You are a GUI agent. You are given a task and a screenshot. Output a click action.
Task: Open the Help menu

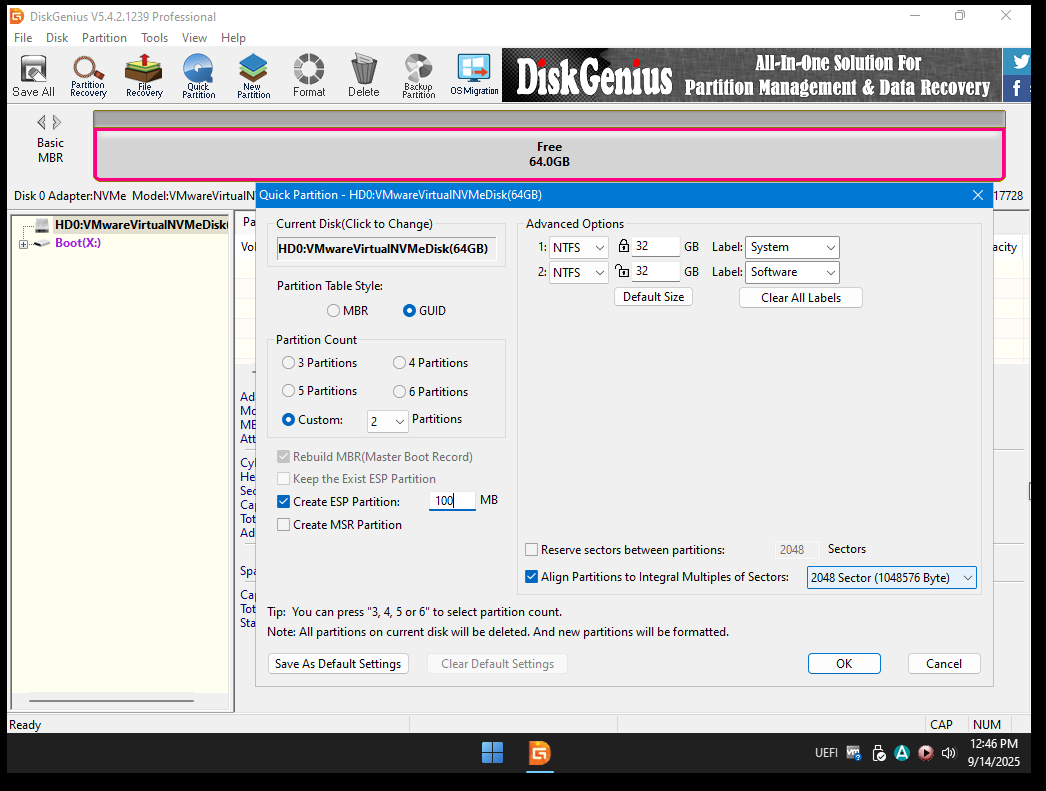233,38
